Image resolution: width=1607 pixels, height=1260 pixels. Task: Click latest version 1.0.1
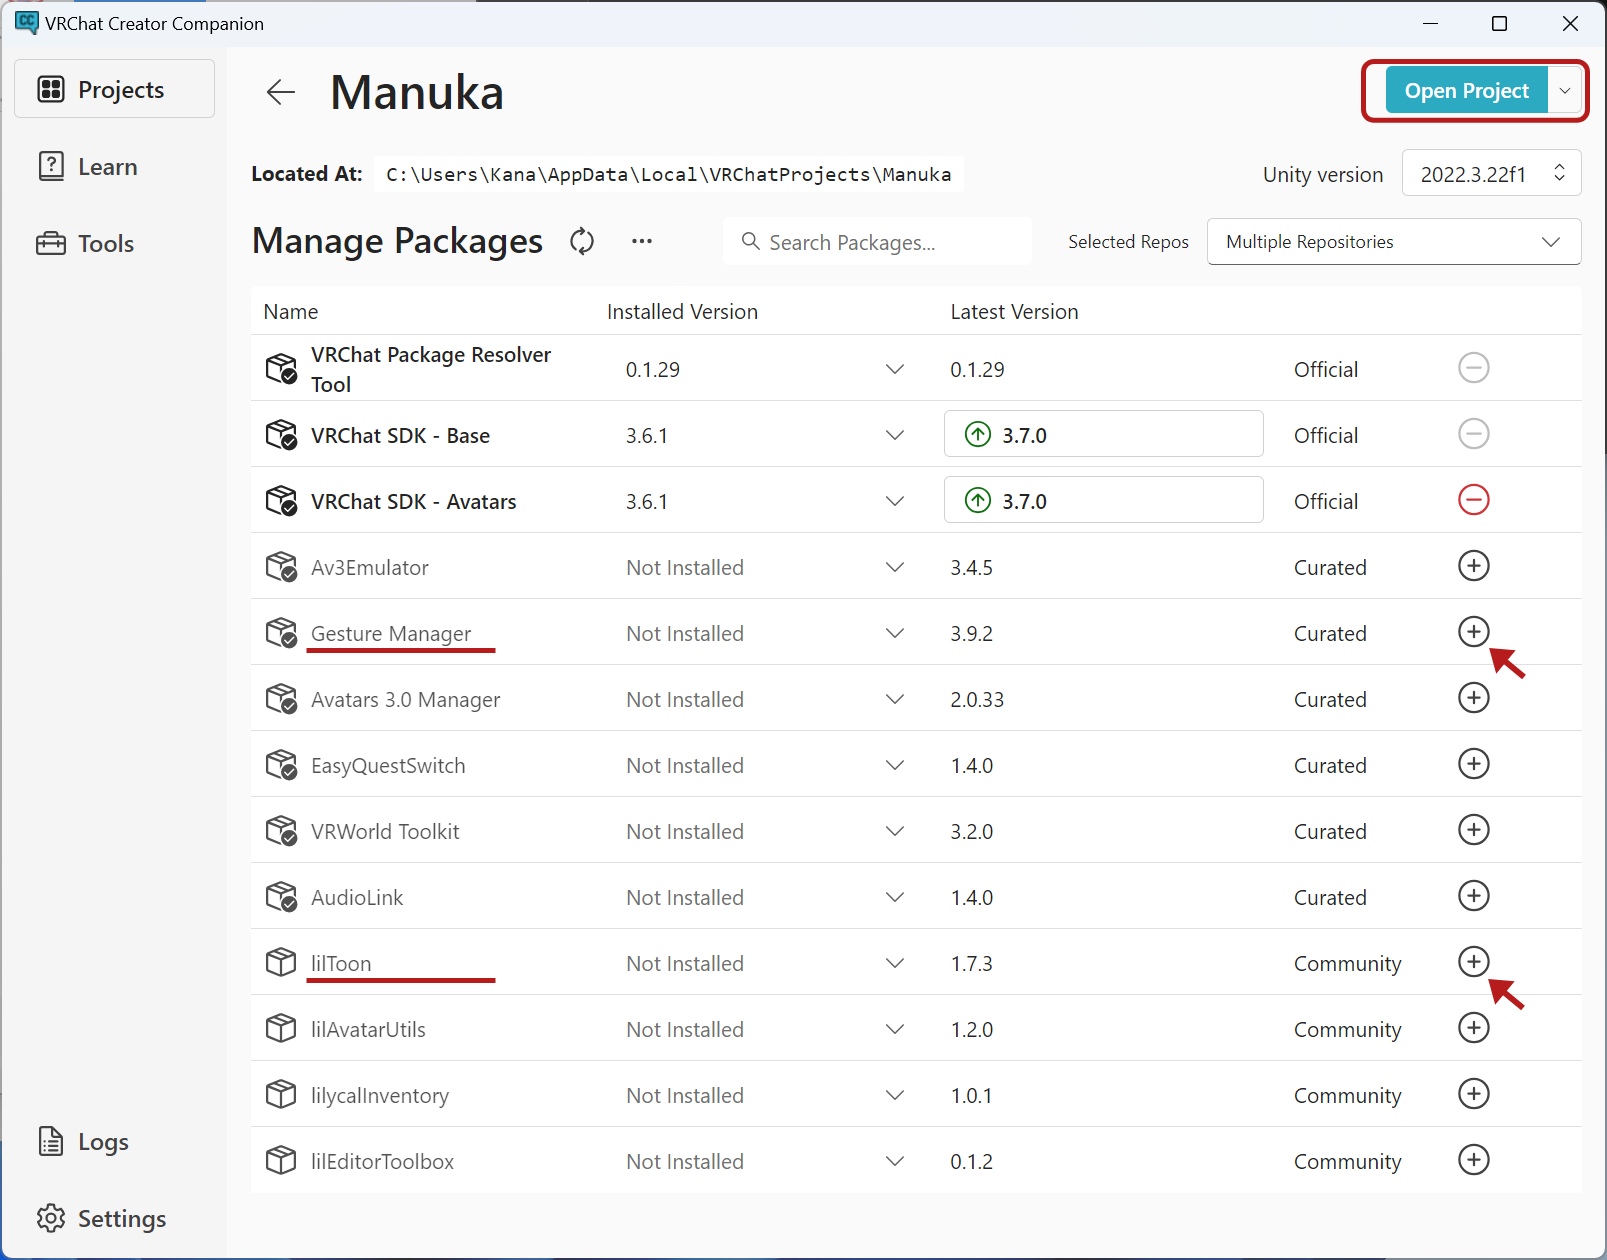click(x=971, y=1095)
